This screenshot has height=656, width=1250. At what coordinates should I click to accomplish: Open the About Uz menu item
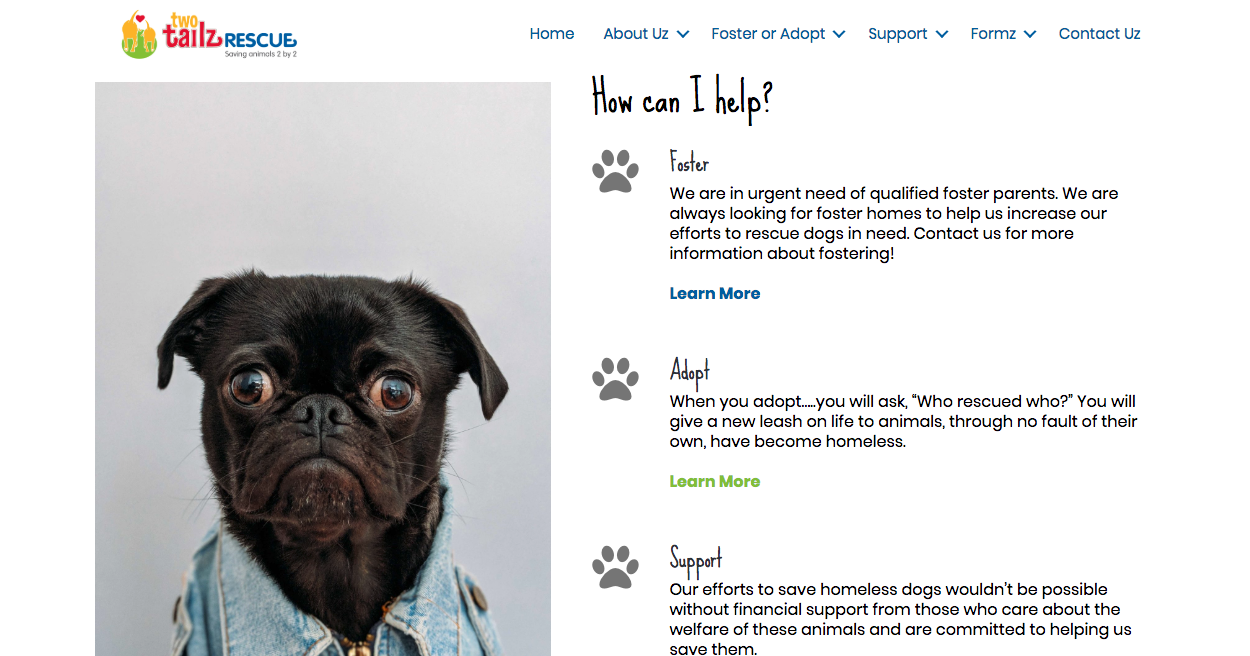(636, 34)
